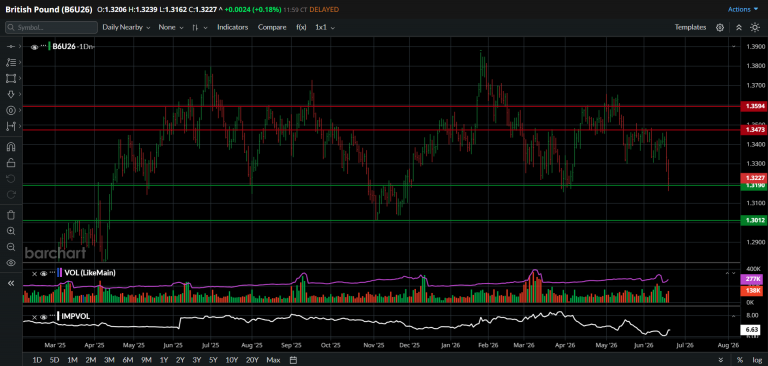Open the f(x) expressions menu
This screenshot has height=366, width=768.
301,27
